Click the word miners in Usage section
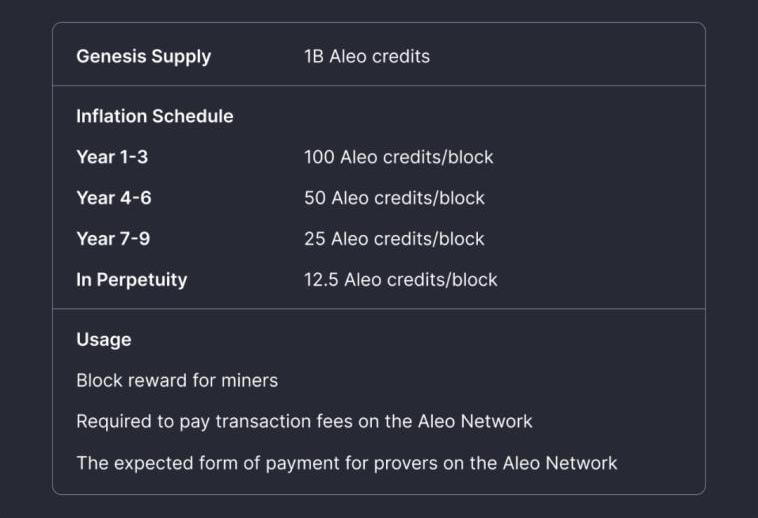This screenshot has width=758, height=518. pos(249,381)
